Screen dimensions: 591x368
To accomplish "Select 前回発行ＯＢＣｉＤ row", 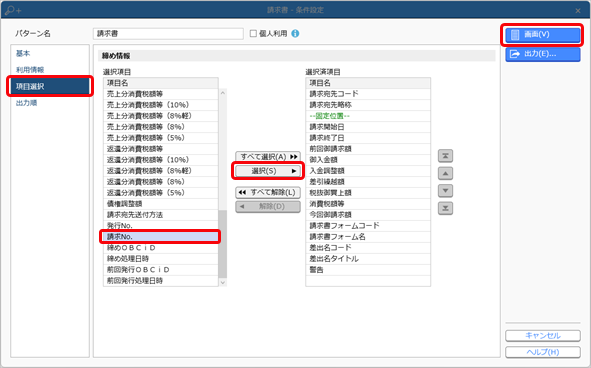I will [x=161, y=270].
